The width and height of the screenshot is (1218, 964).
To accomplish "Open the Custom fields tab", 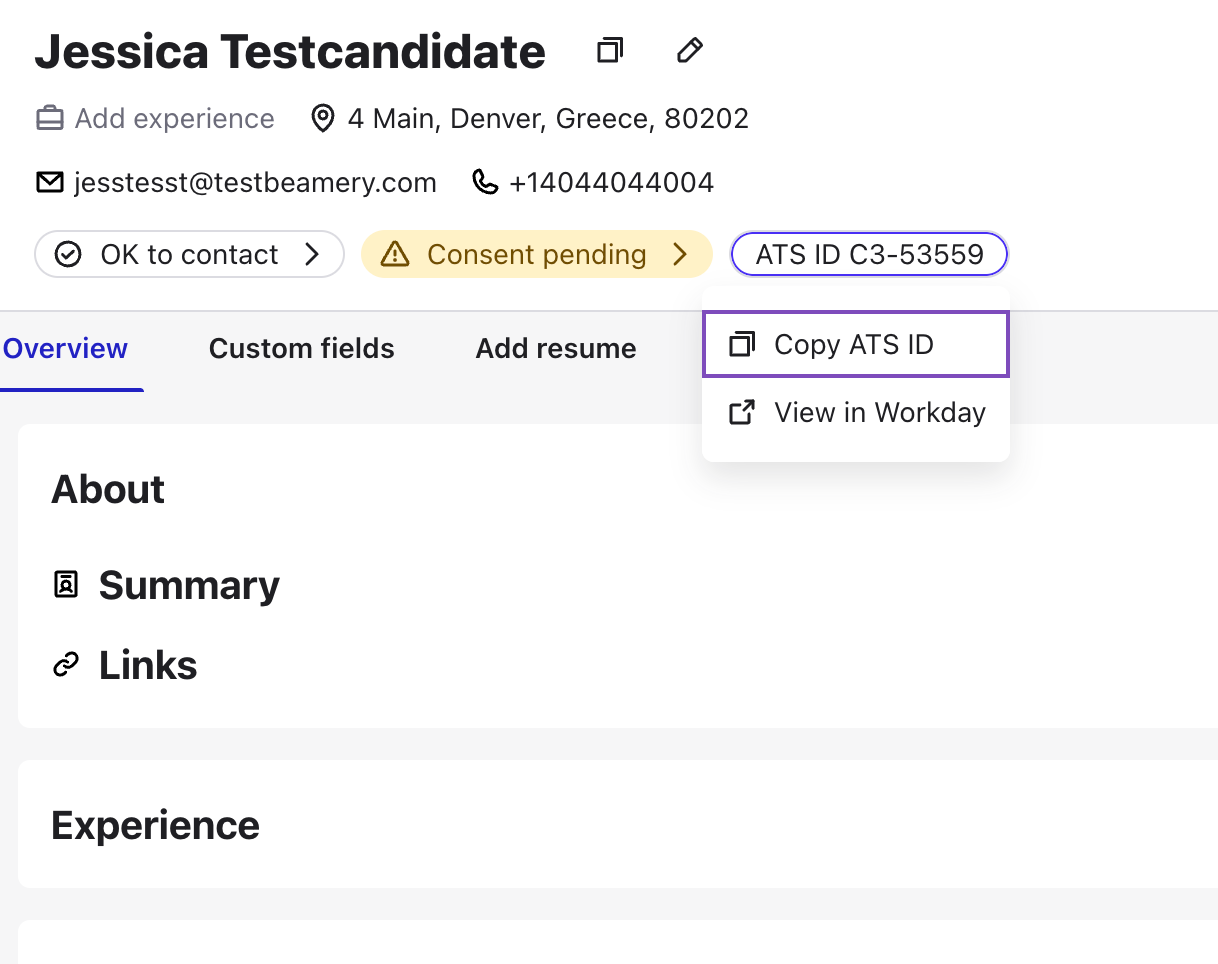I will tap(301, 348).
